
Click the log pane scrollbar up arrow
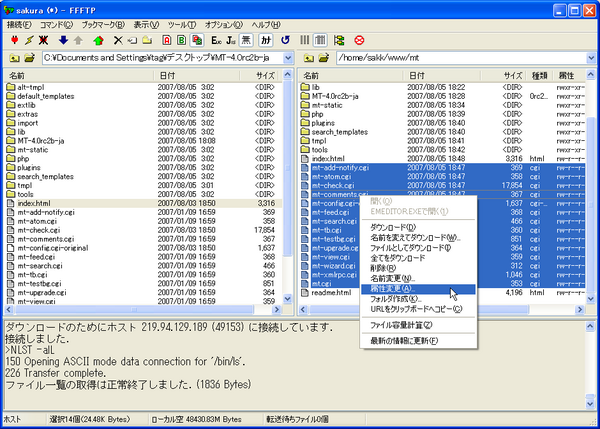(590, 326)
